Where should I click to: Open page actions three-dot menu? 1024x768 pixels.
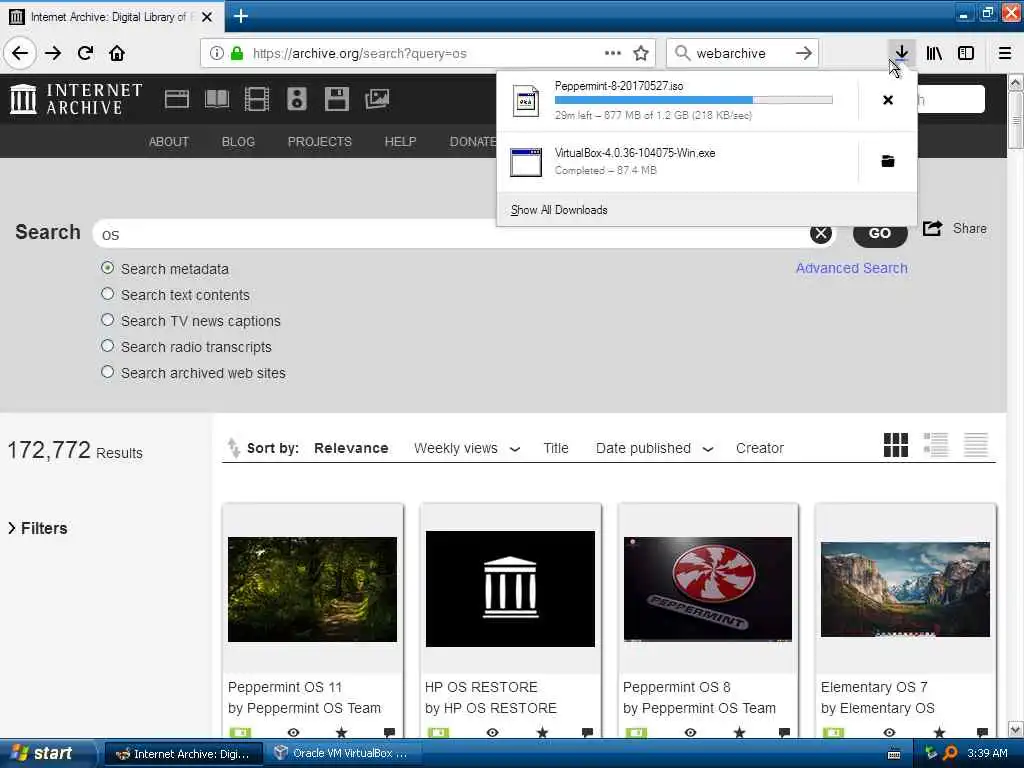coord(613,53)
